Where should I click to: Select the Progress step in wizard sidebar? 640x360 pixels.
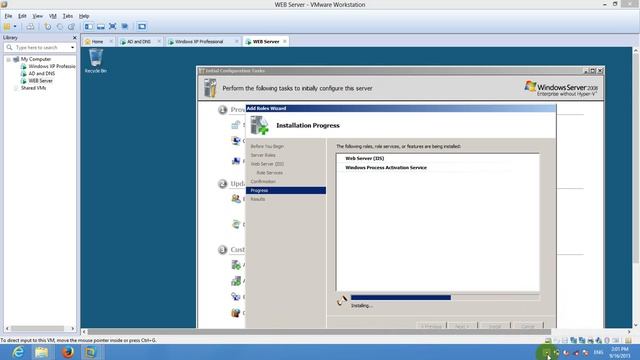(286, 191)
